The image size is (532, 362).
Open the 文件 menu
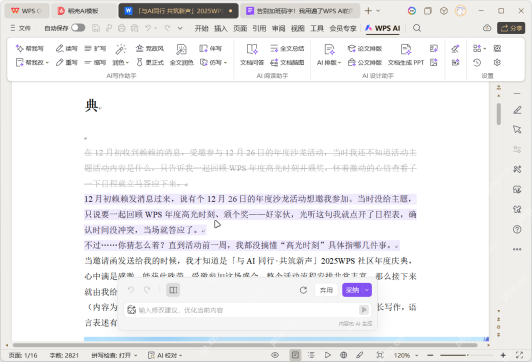point(20,28)
